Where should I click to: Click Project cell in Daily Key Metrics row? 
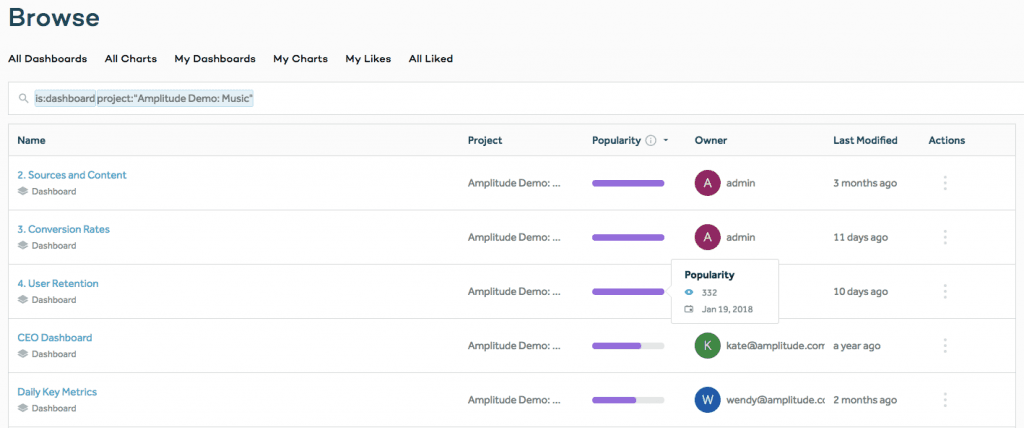click(514, 400)
